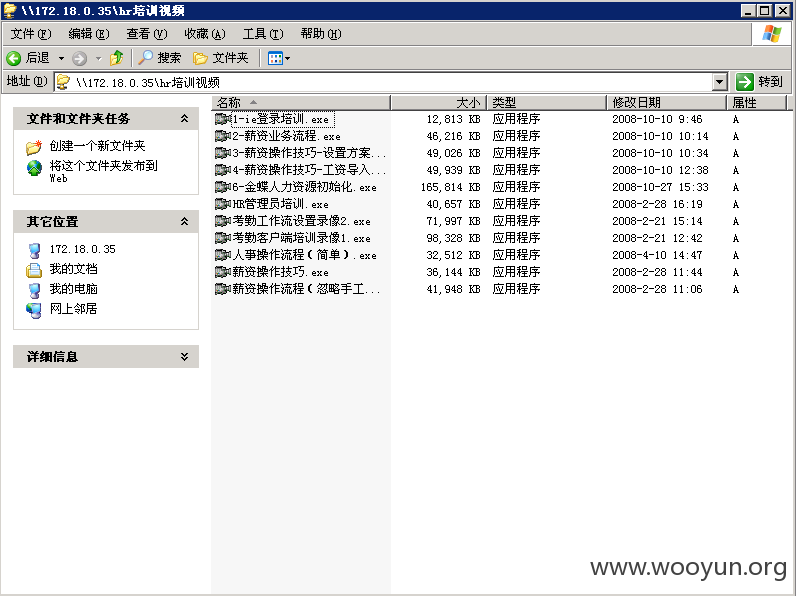The height and width of the screenshot is (596, 796).
Task: Click the publish to Web globe icon
Action: pyautogui.click(x=34, y=168)
